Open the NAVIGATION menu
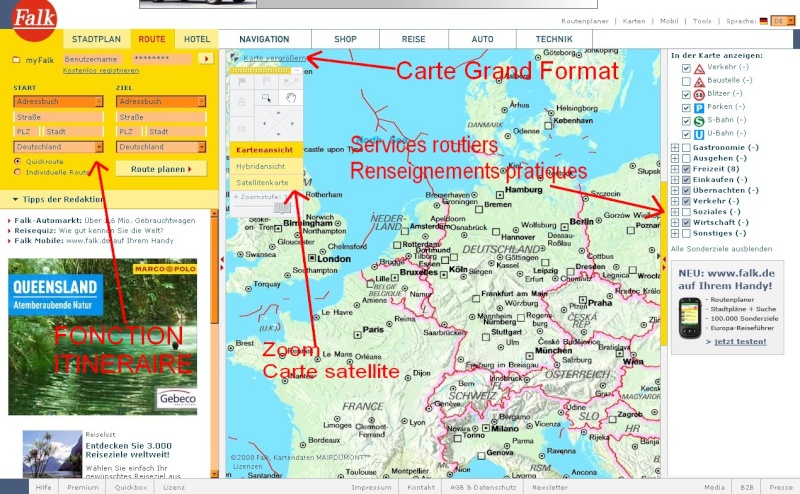 (x=264, y=39)
